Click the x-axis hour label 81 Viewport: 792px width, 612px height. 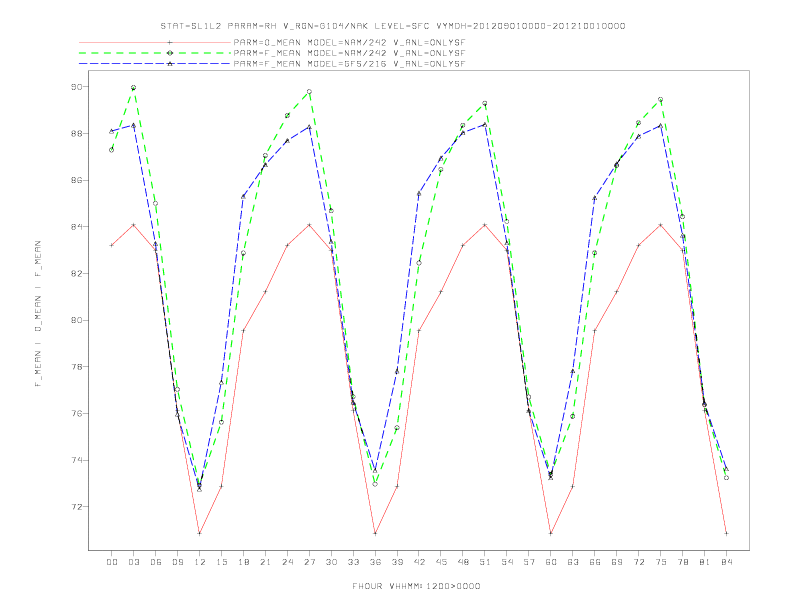click(705, 562)
